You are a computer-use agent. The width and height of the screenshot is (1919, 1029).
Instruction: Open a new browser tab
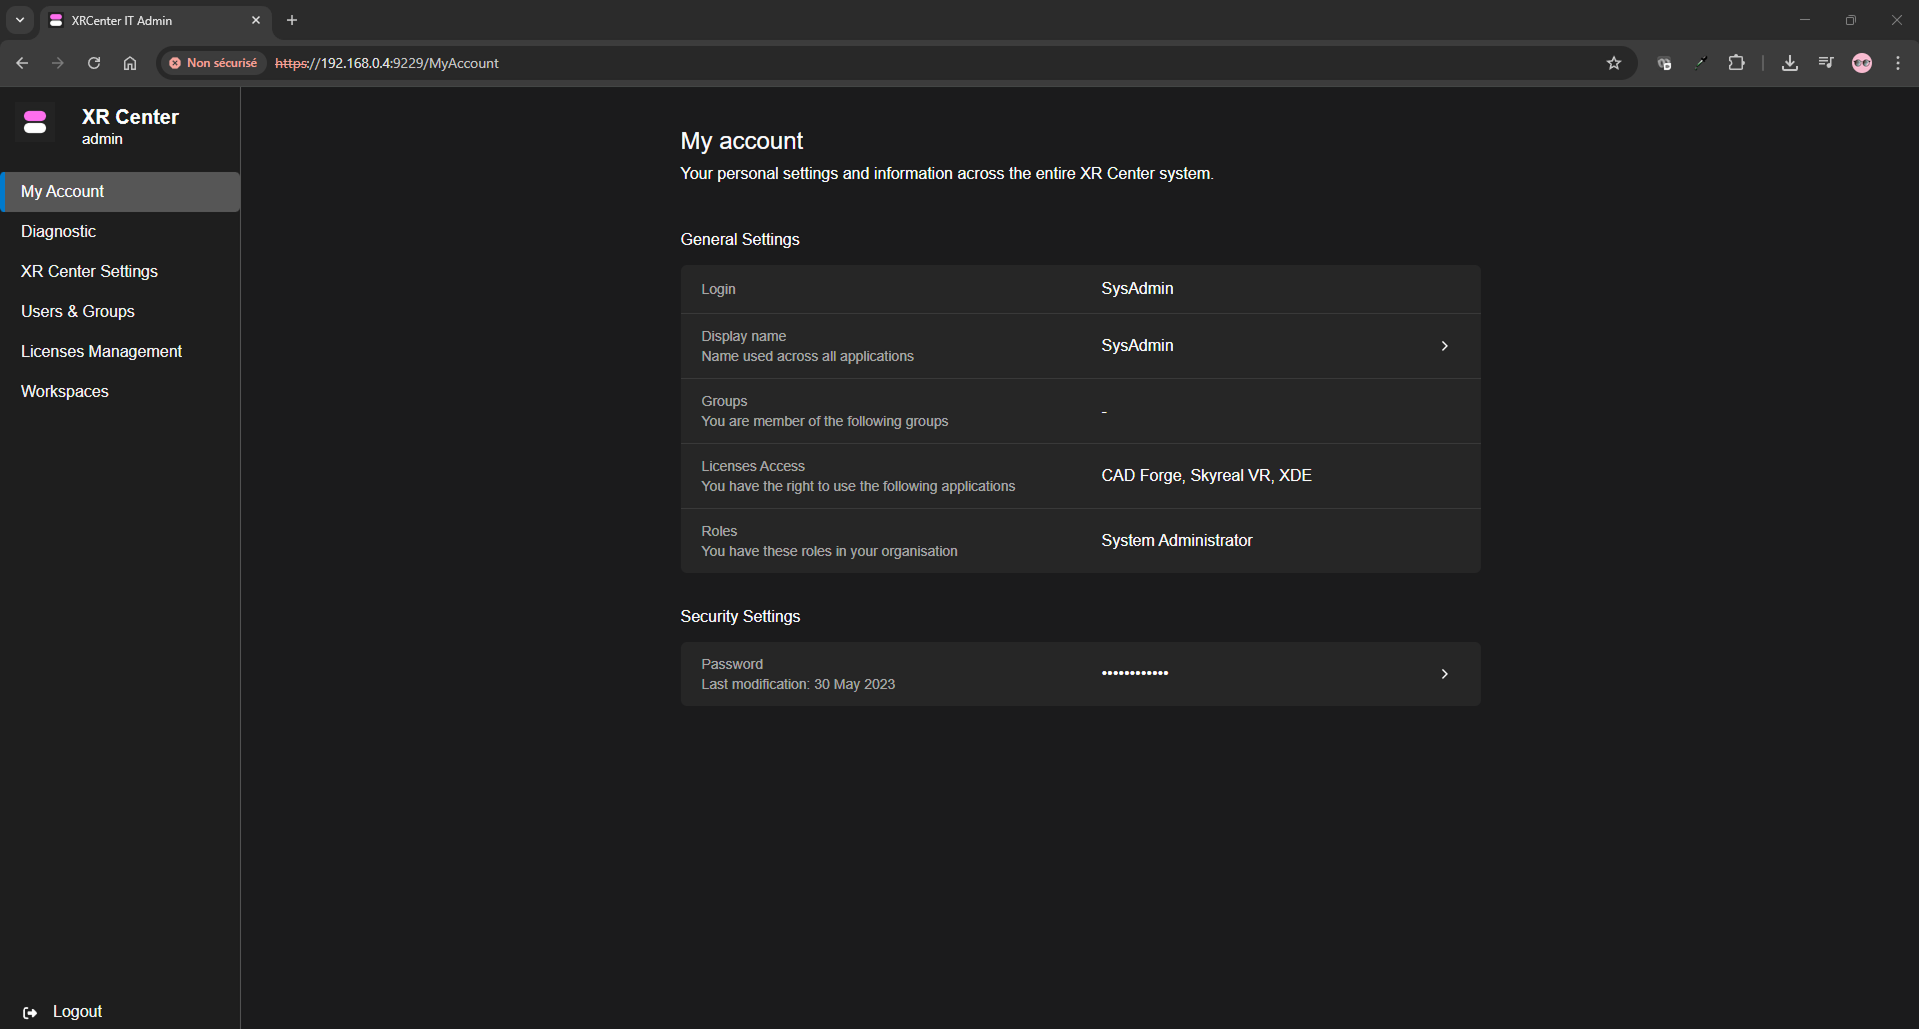292,20
